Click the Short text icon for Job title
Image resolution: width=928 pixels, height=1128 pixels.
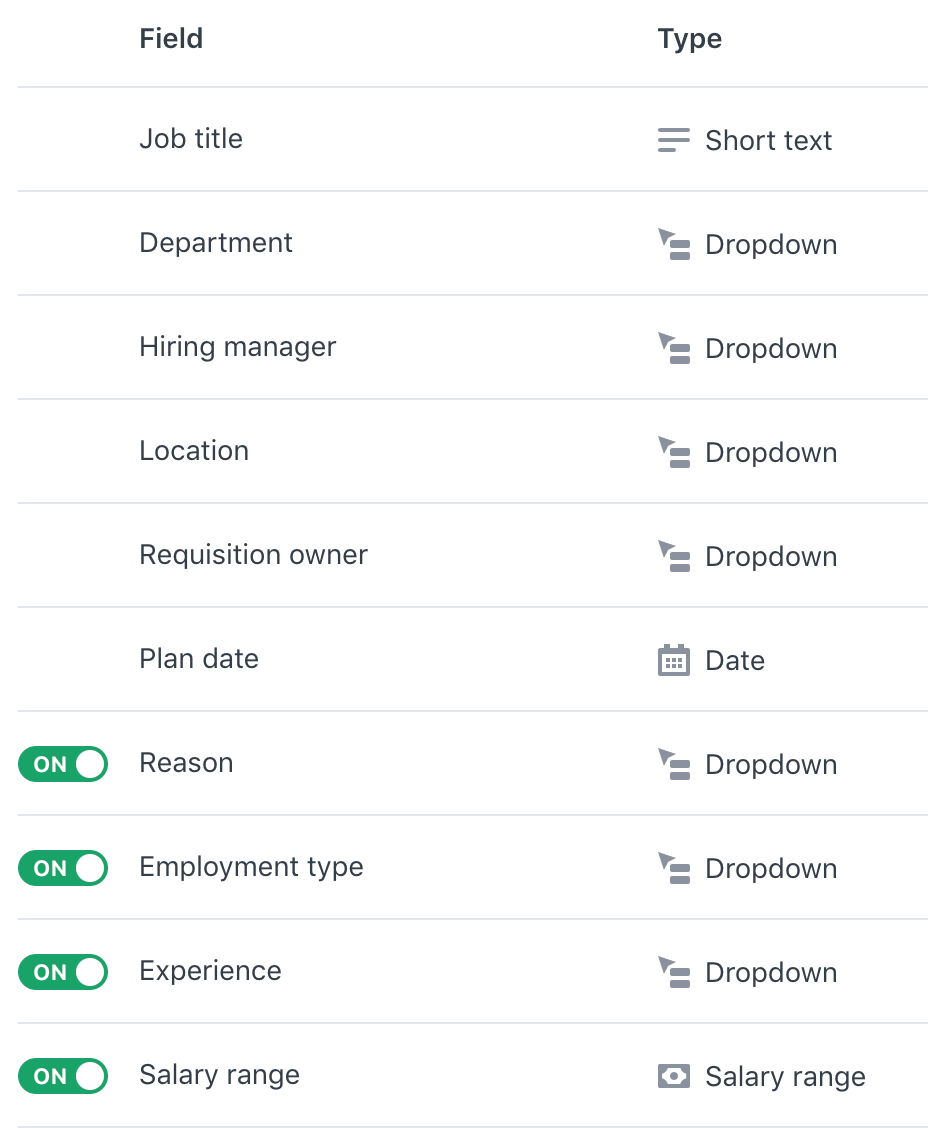coord(673,141)
